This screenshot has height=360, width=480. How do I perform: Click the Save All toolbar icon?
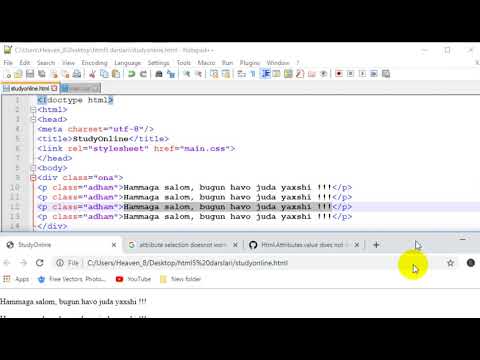pyautogui.click(x=42, y=74)
